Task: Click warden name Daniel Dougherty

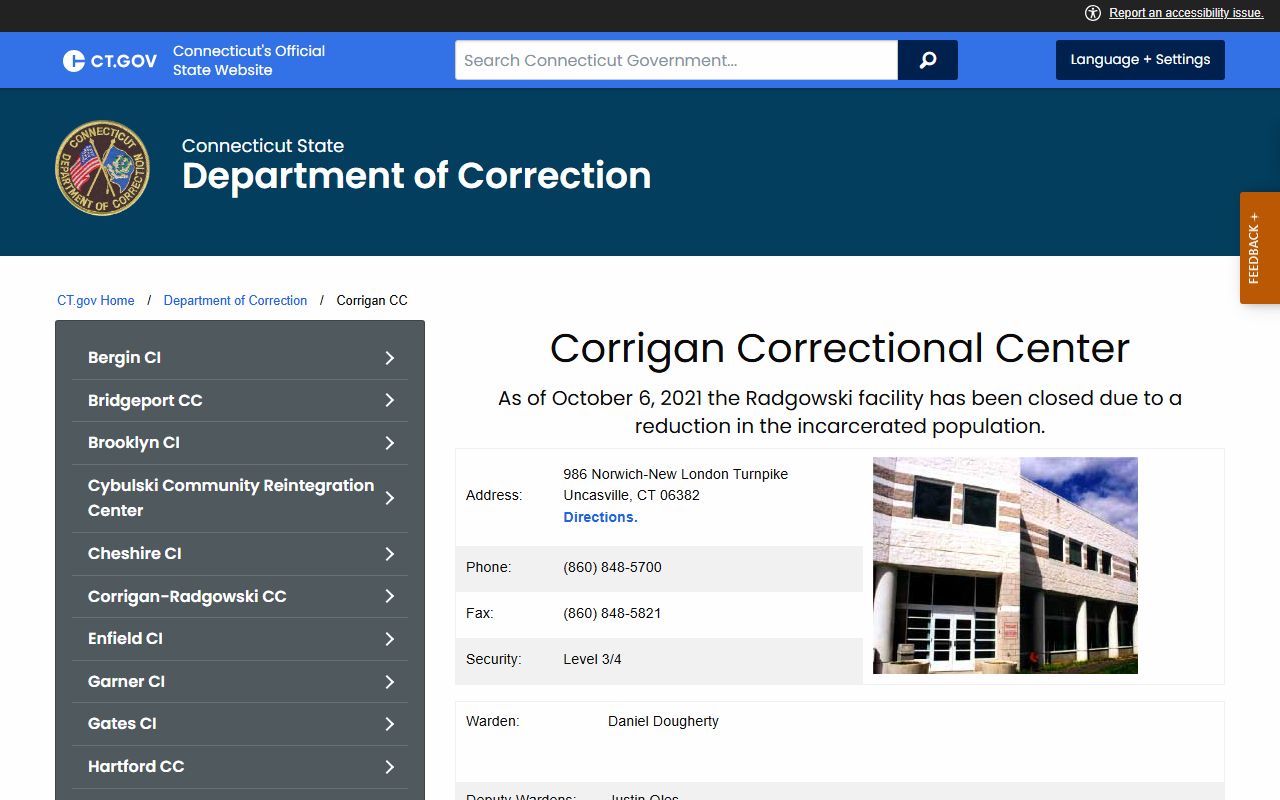Action: (663, 721)
